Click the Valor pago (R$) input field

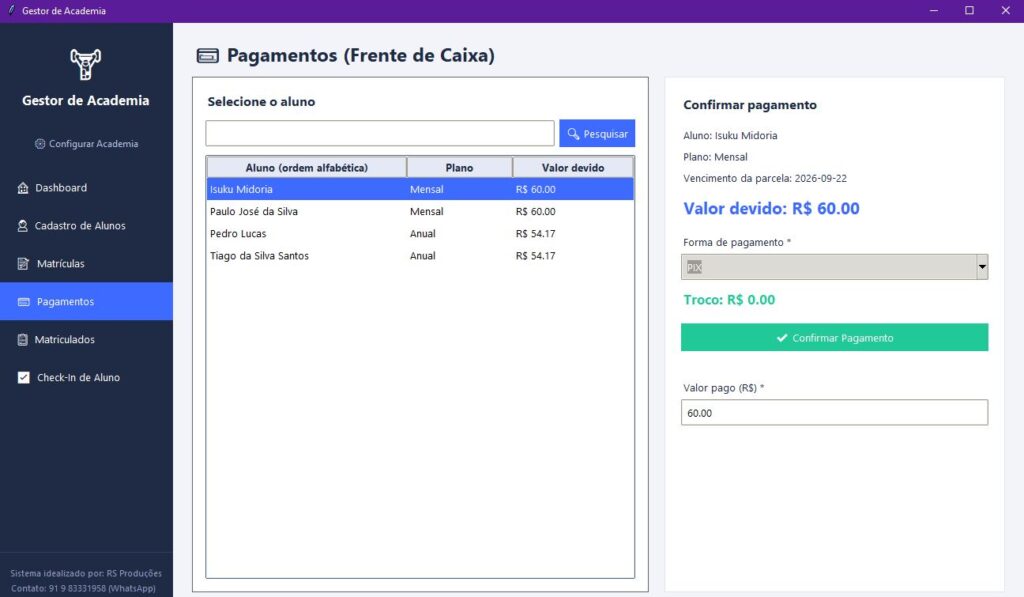click(x=834, y=413)
